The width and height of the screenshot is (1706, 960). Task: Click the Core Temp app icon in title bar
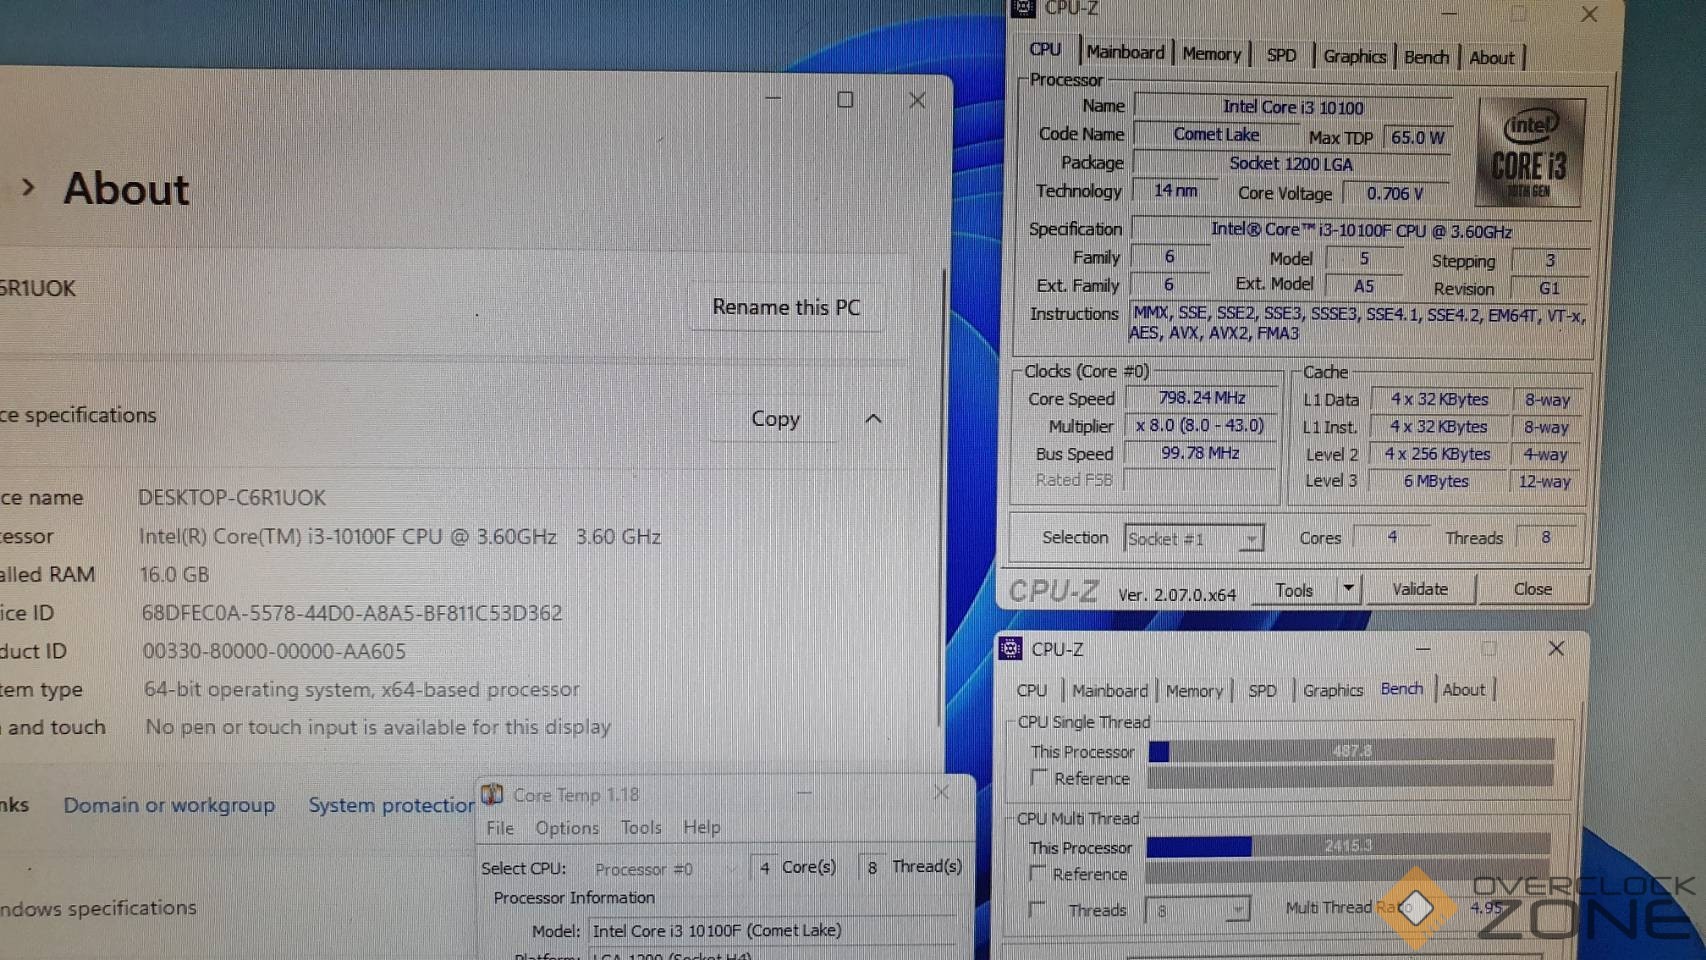492,794
